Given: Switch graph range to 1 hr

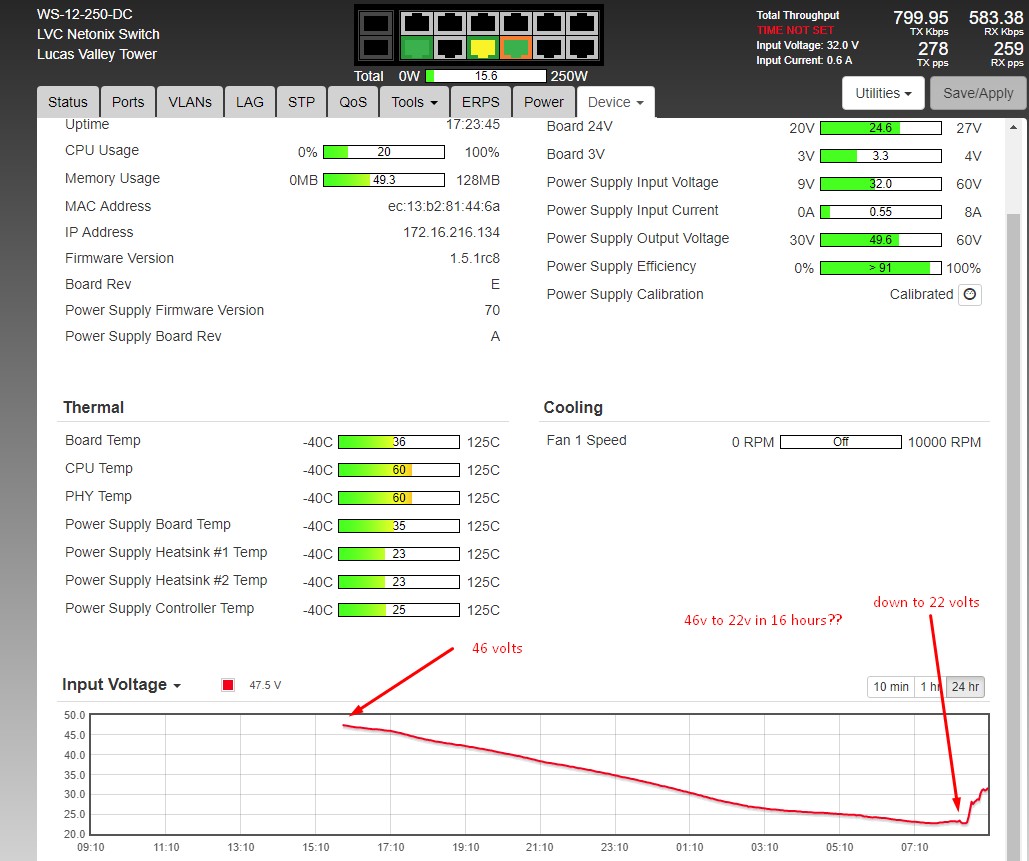Looking at the screenshot, I should (930, 686).
